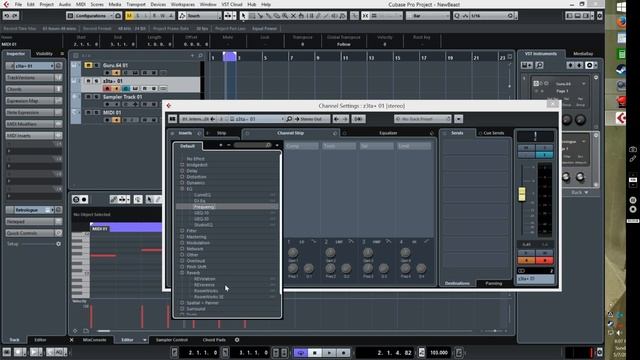
Task: Click the Find Instruments magnifier in VST Instruments
Action: (x=539, y=65)
